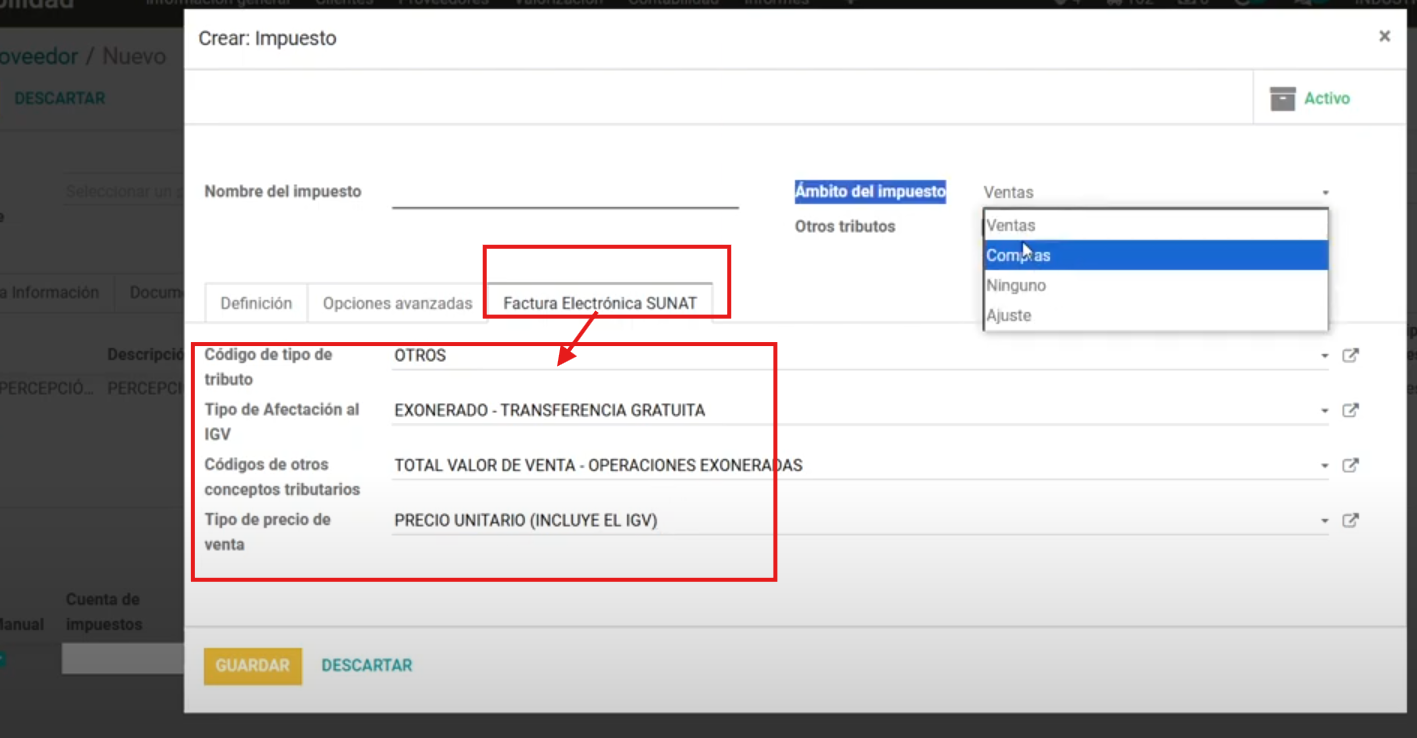Expand the Tipo de precio de venta dropdown
The height and width of the screenshot is (738, 1417).
(x=1324, y=521)
